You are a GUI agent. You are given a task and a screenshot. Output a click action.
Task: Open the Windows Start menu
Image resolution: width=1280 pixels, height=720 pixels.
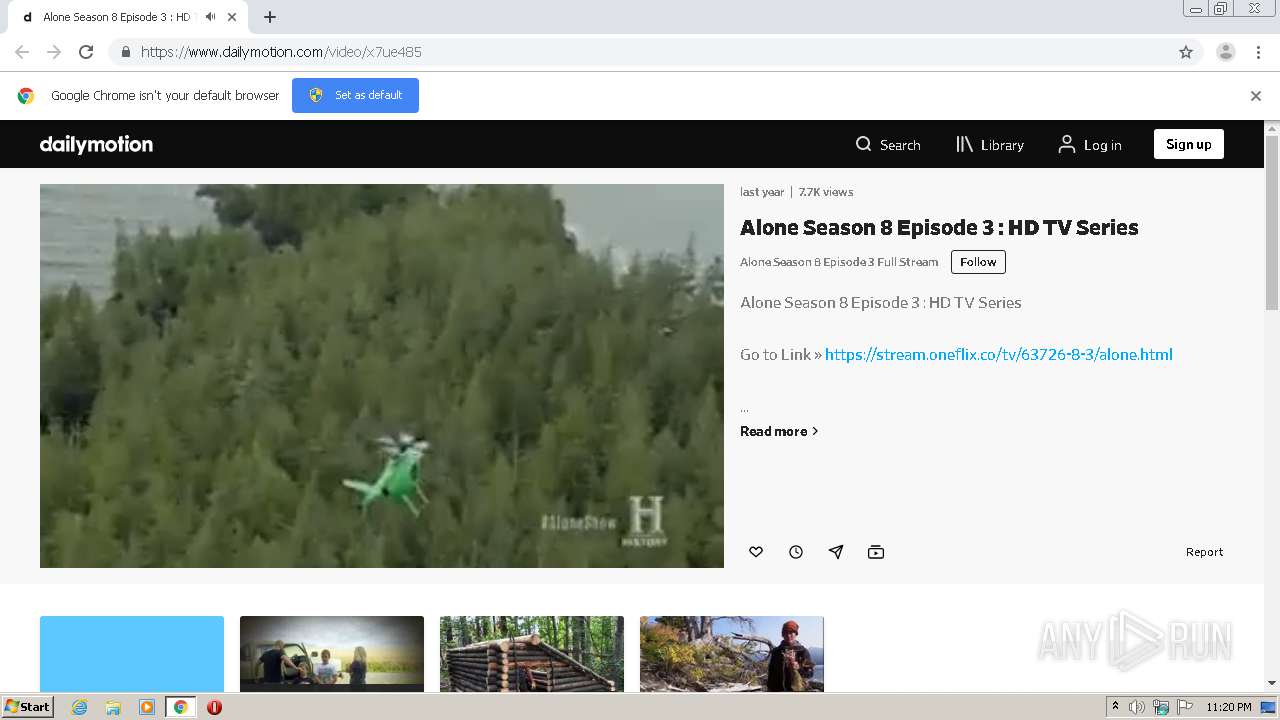[27, 707]
